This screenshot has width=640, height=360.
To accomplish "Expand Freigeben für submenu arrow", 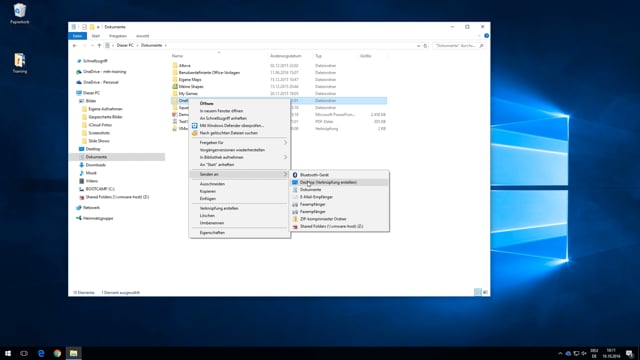I will pyautogui.click(x=285, y=142).
